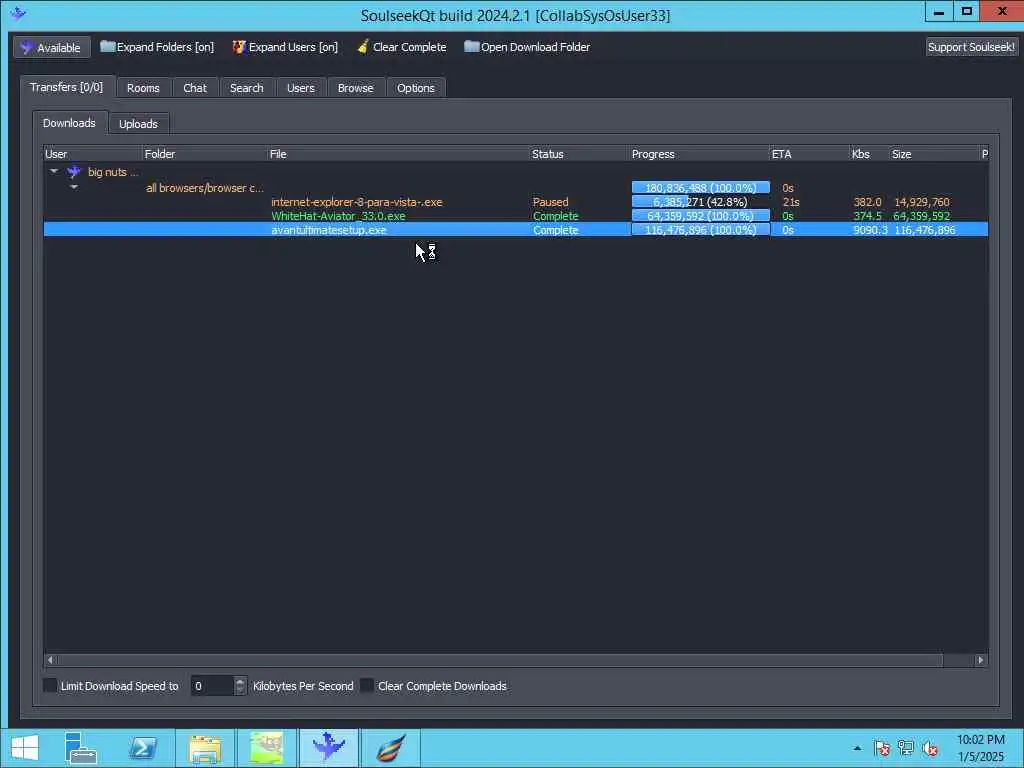Sort by the Size column header

coord(935,154)
